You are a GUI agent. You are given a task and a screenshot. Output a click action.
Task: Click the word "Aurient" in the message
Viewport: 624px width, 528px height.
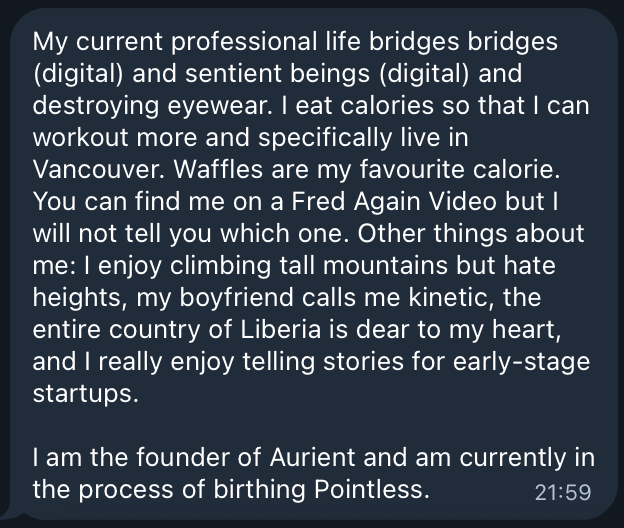click(312, 457)
